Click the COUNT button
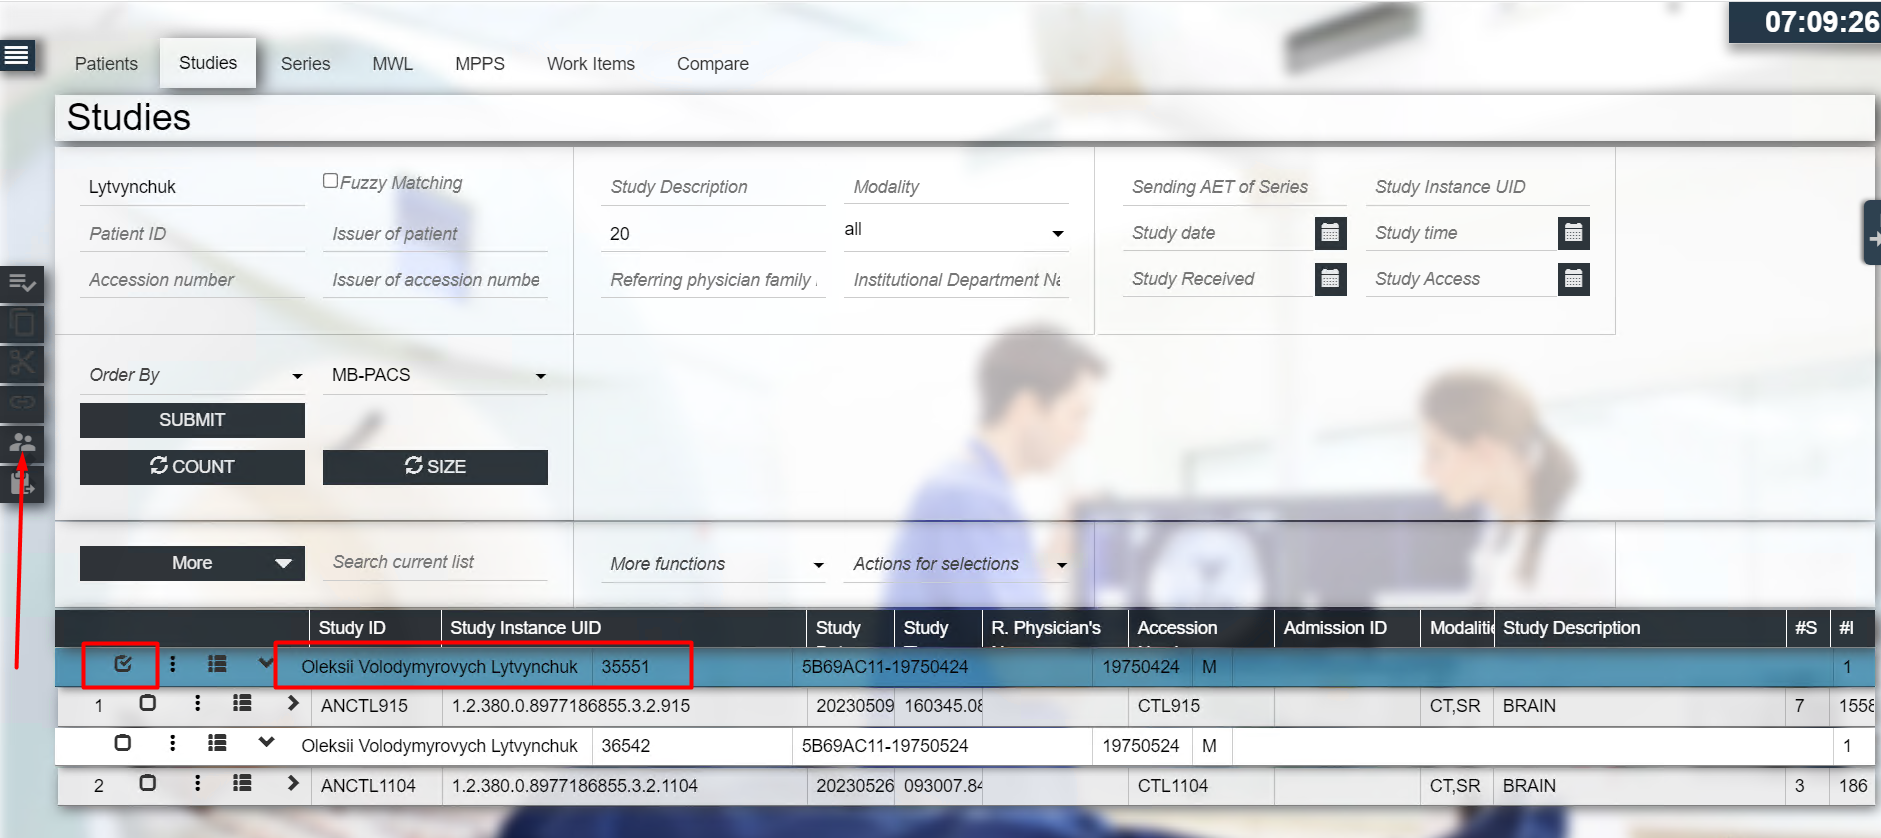Viewport: 1881px width, 838px height. click(192, 467)
